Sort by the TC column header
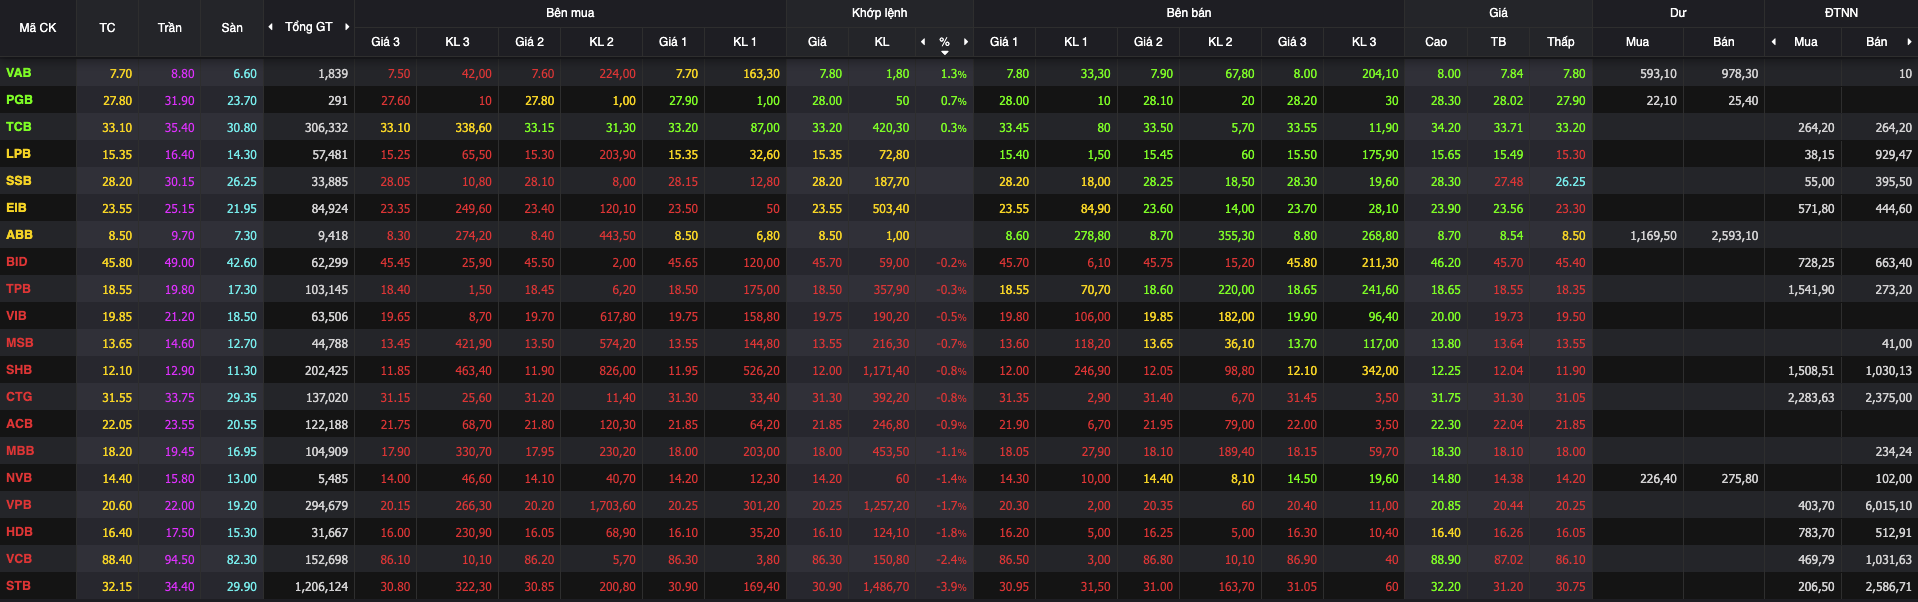 click(x=107, y=28)
